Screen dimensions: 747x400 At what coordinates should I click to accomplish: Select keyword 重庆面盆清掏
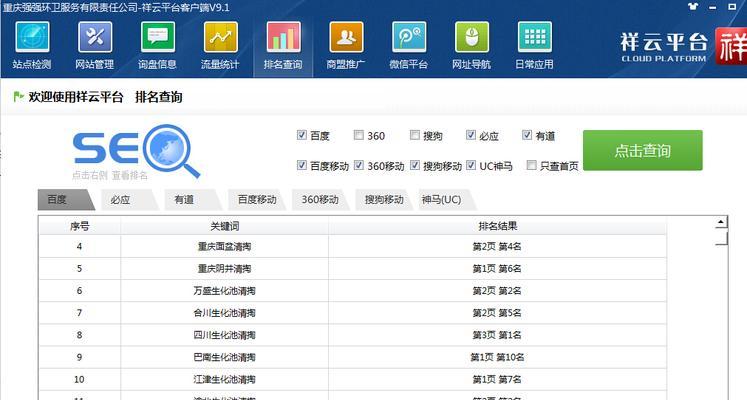click(224, 247)
